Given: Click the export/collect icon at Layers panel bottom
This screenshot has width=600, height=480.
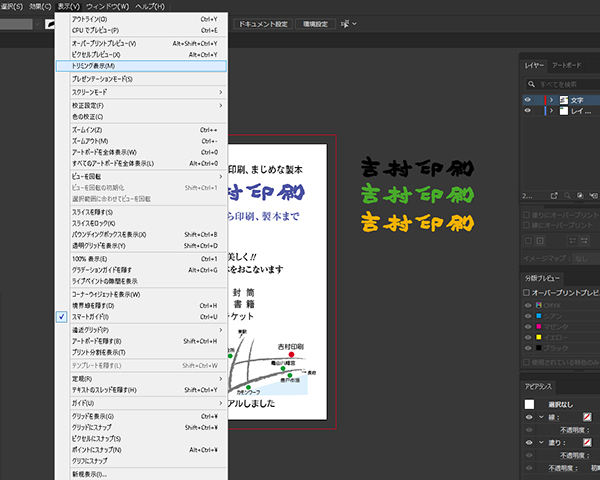Looking at the screenshot, I should 554,196.
